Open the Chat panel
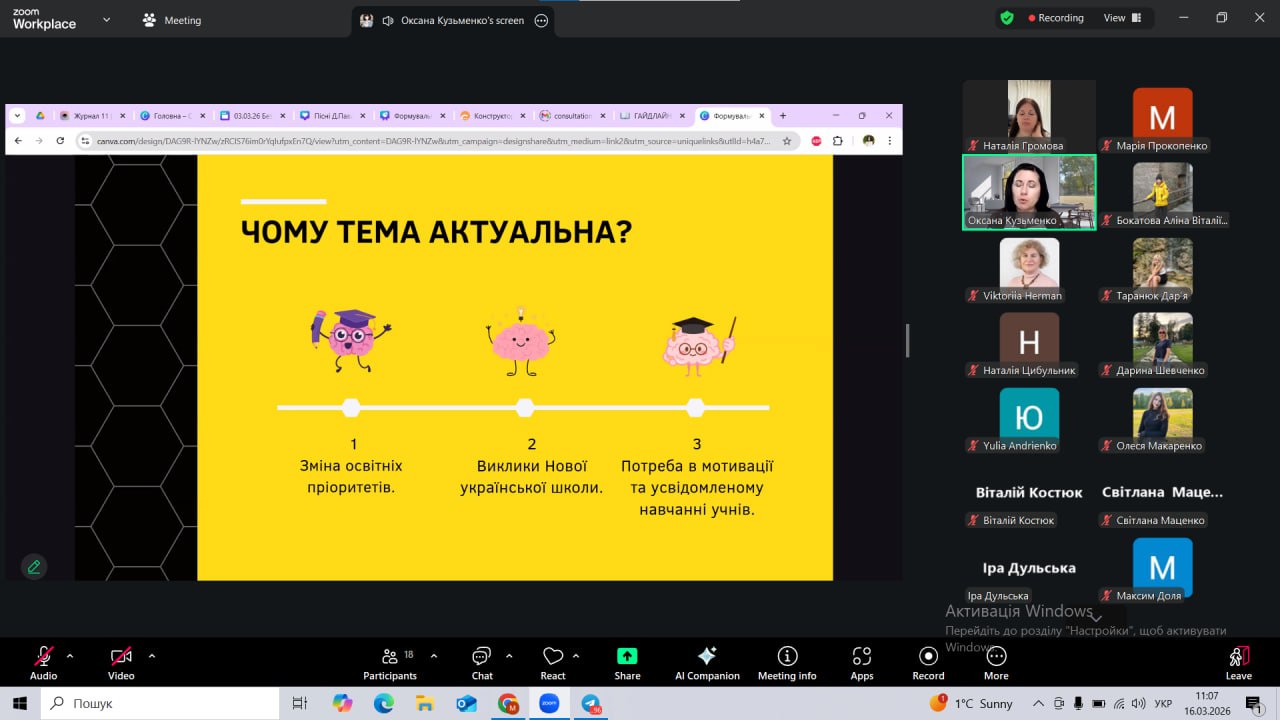The height and width of the screenshot is (720, 1280). [482, 662]
